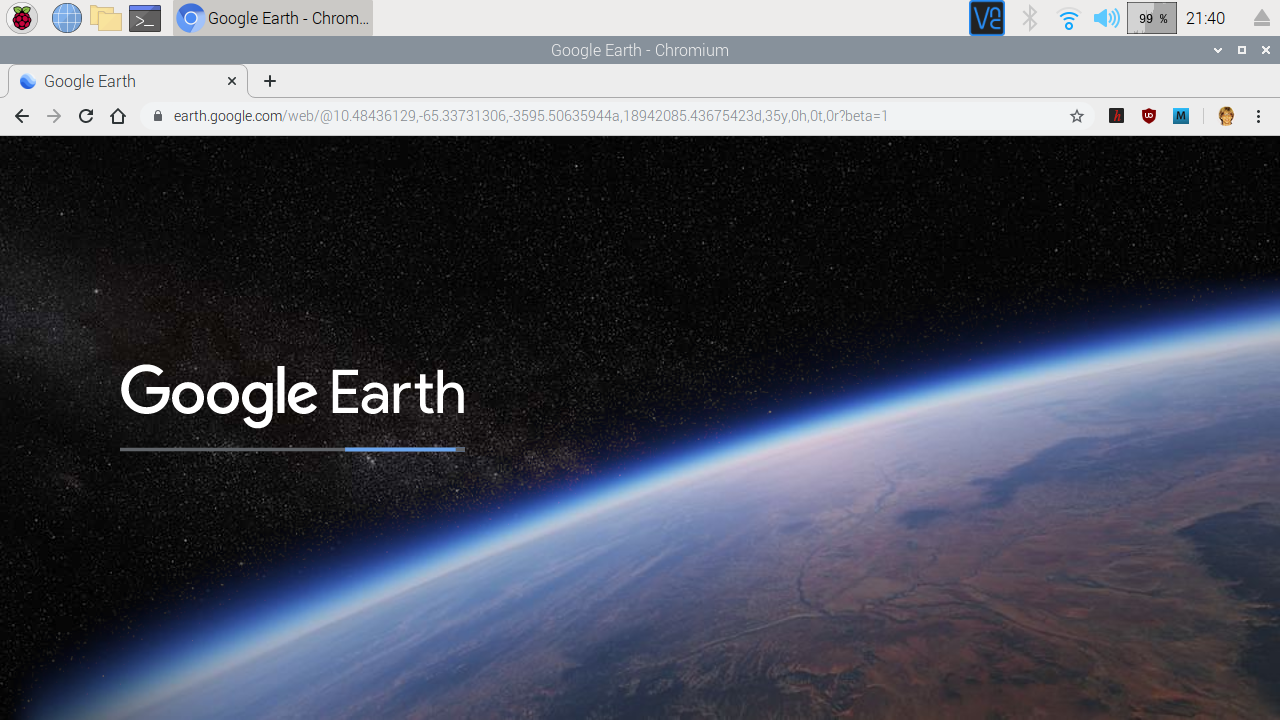Bookmark this page with the star
This screenshot has width=1280, height=720.
[1077, 116]
